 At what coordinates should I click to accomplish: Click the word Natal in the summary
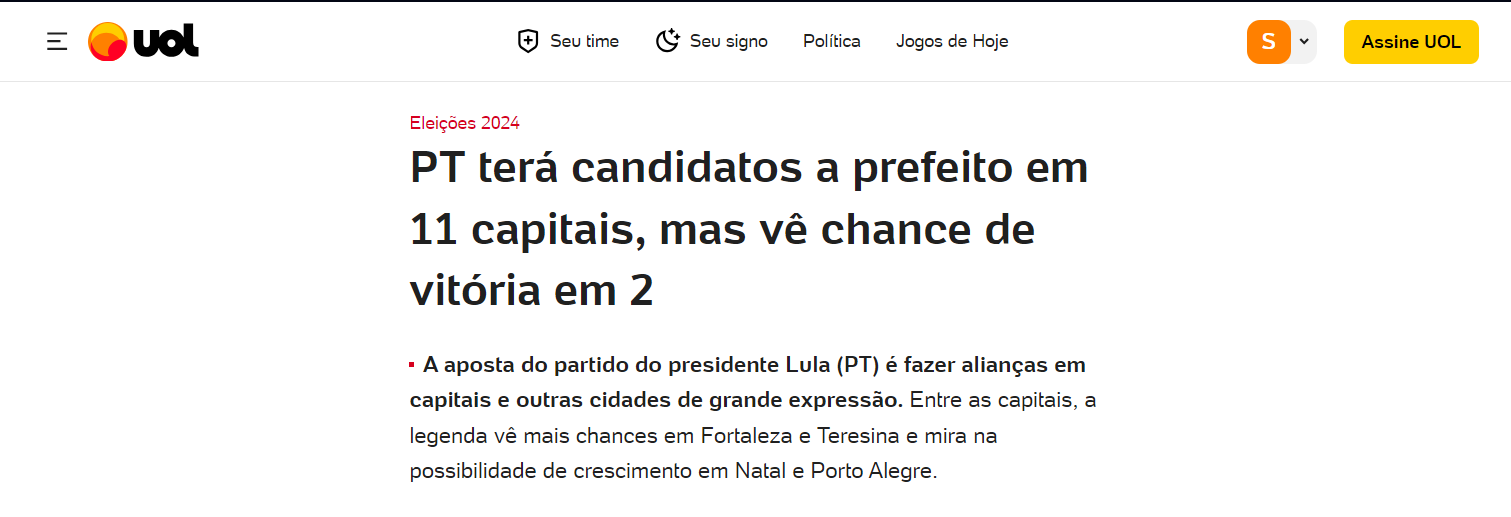tap(760, 470)
